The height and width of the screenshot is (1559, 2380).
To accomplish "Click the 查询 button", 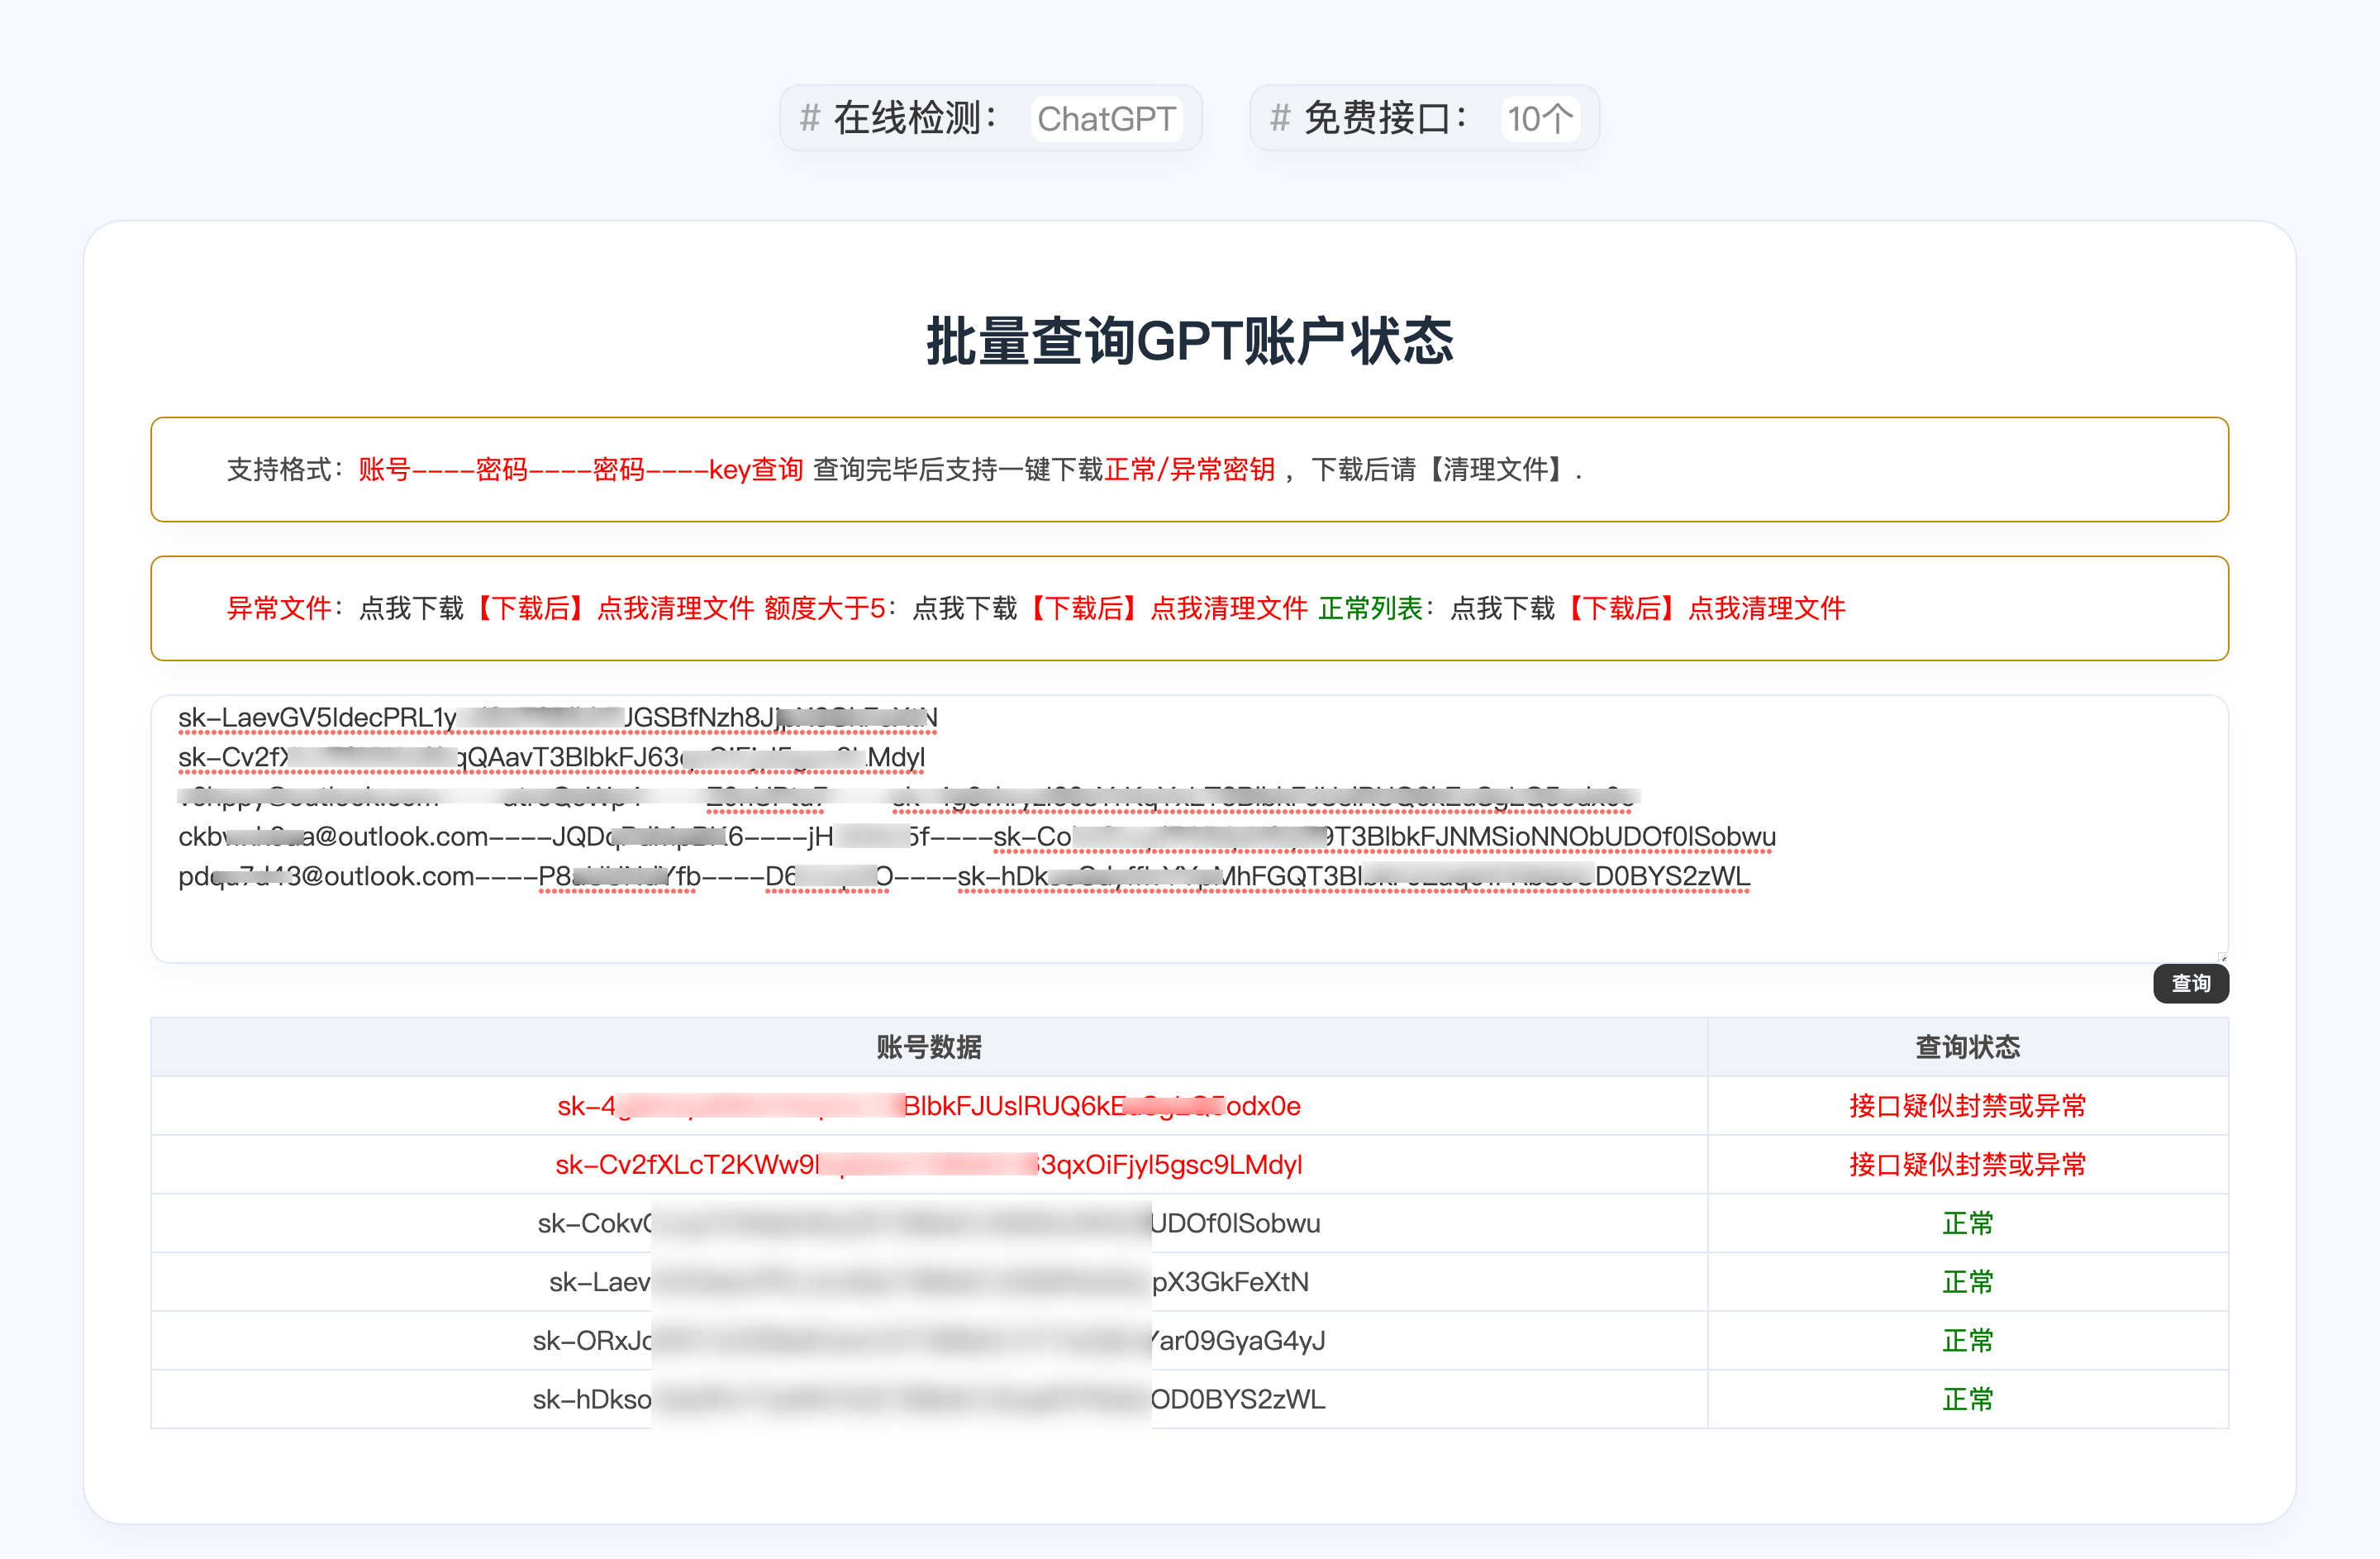I will coord(2190,984).
